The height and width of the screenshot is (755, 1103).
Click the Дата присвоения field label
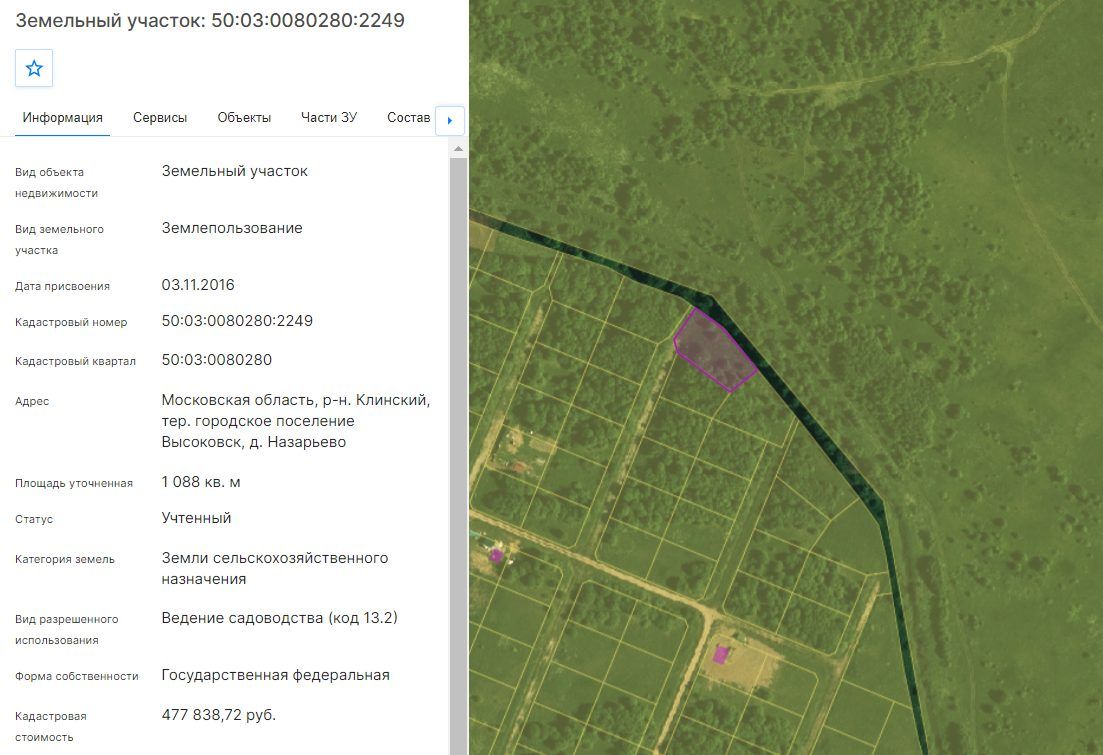pos(63,286)
